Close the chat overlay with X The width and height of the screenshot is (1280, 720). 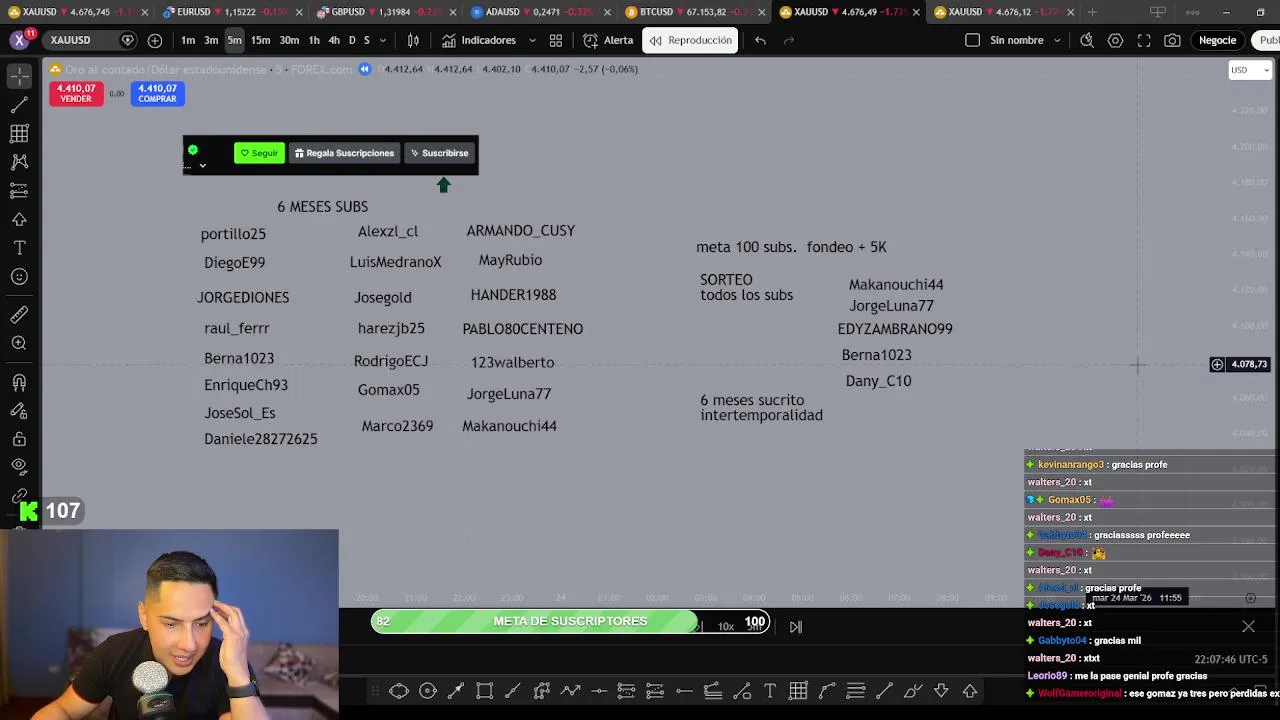[1248, 627]
